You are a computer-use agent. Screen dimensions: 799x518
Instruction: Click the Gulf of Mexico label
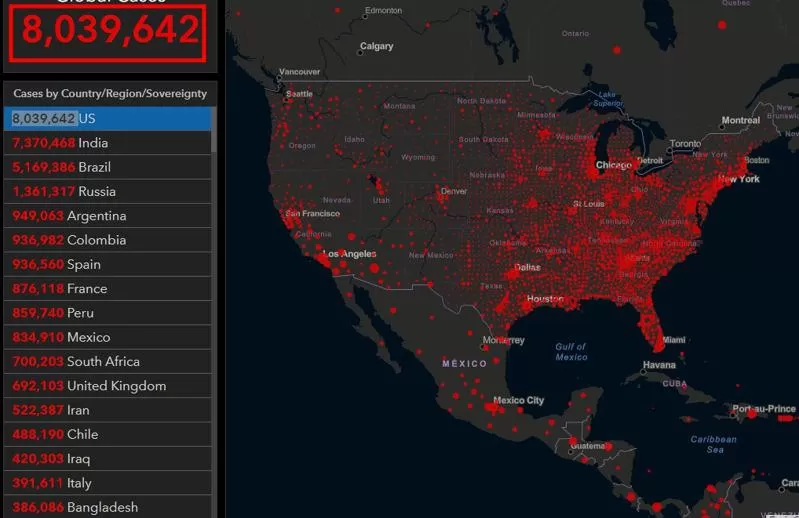click(x=571, y=351)
